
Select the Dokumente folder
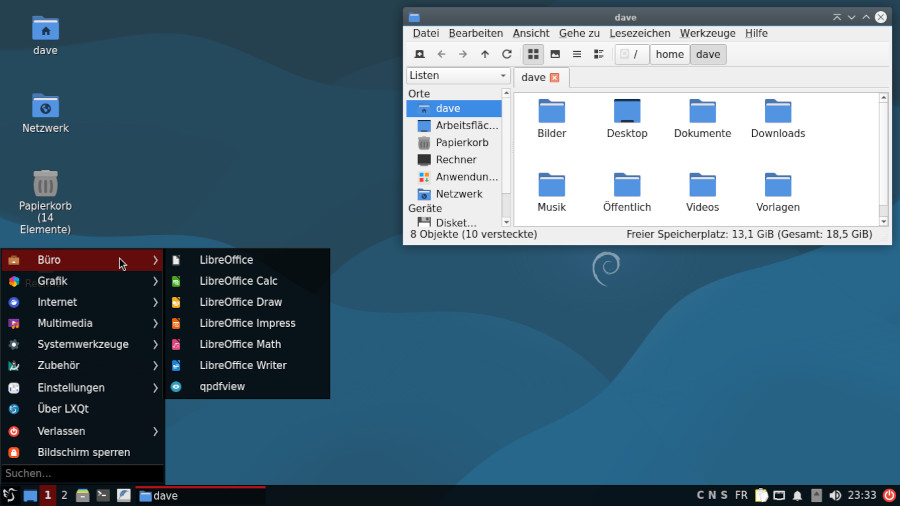(x=703, y=118)
